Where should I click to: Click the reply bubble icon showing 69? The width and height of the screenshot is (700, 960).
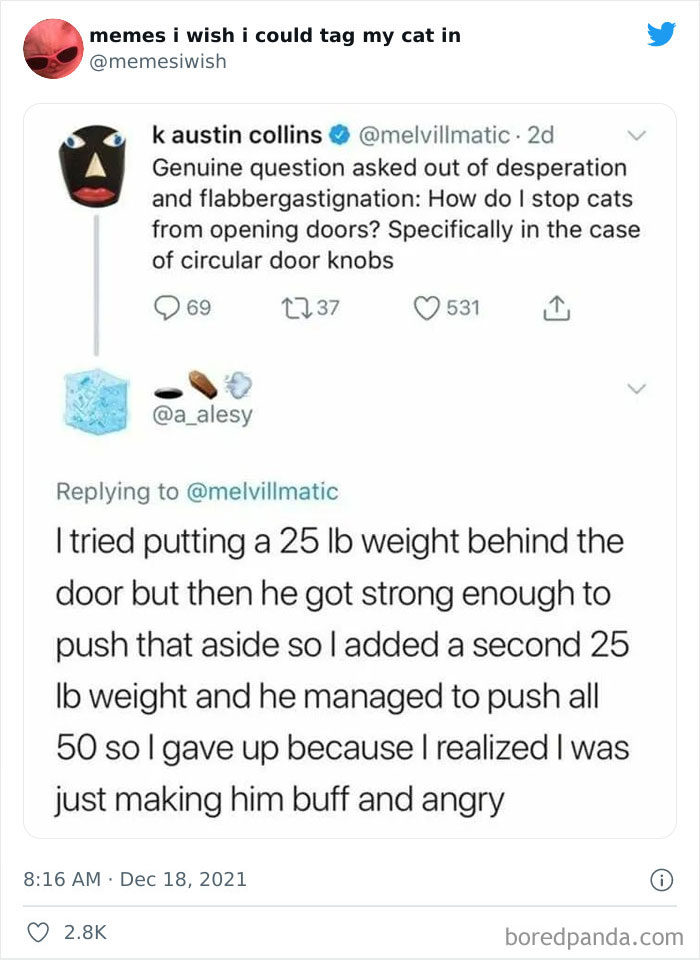(x=168, y=309)
